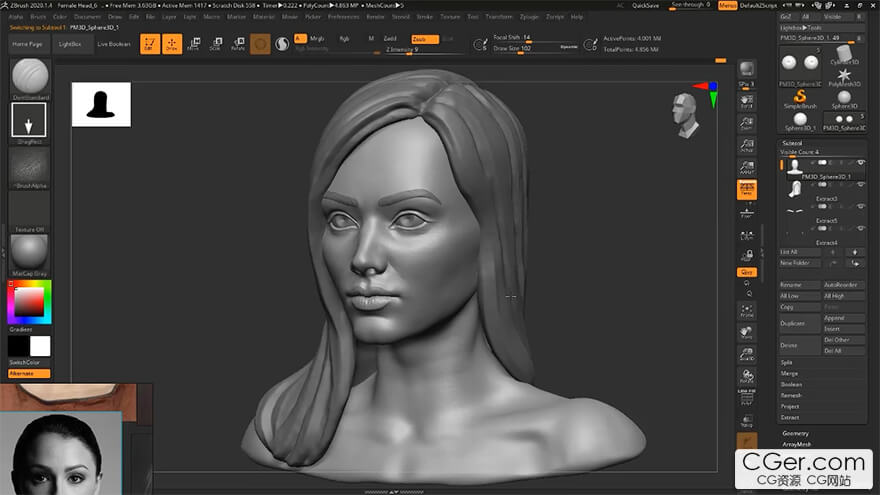Toggle local symmetry L.Sym button
880x495 pixels.
coord(746,236)
